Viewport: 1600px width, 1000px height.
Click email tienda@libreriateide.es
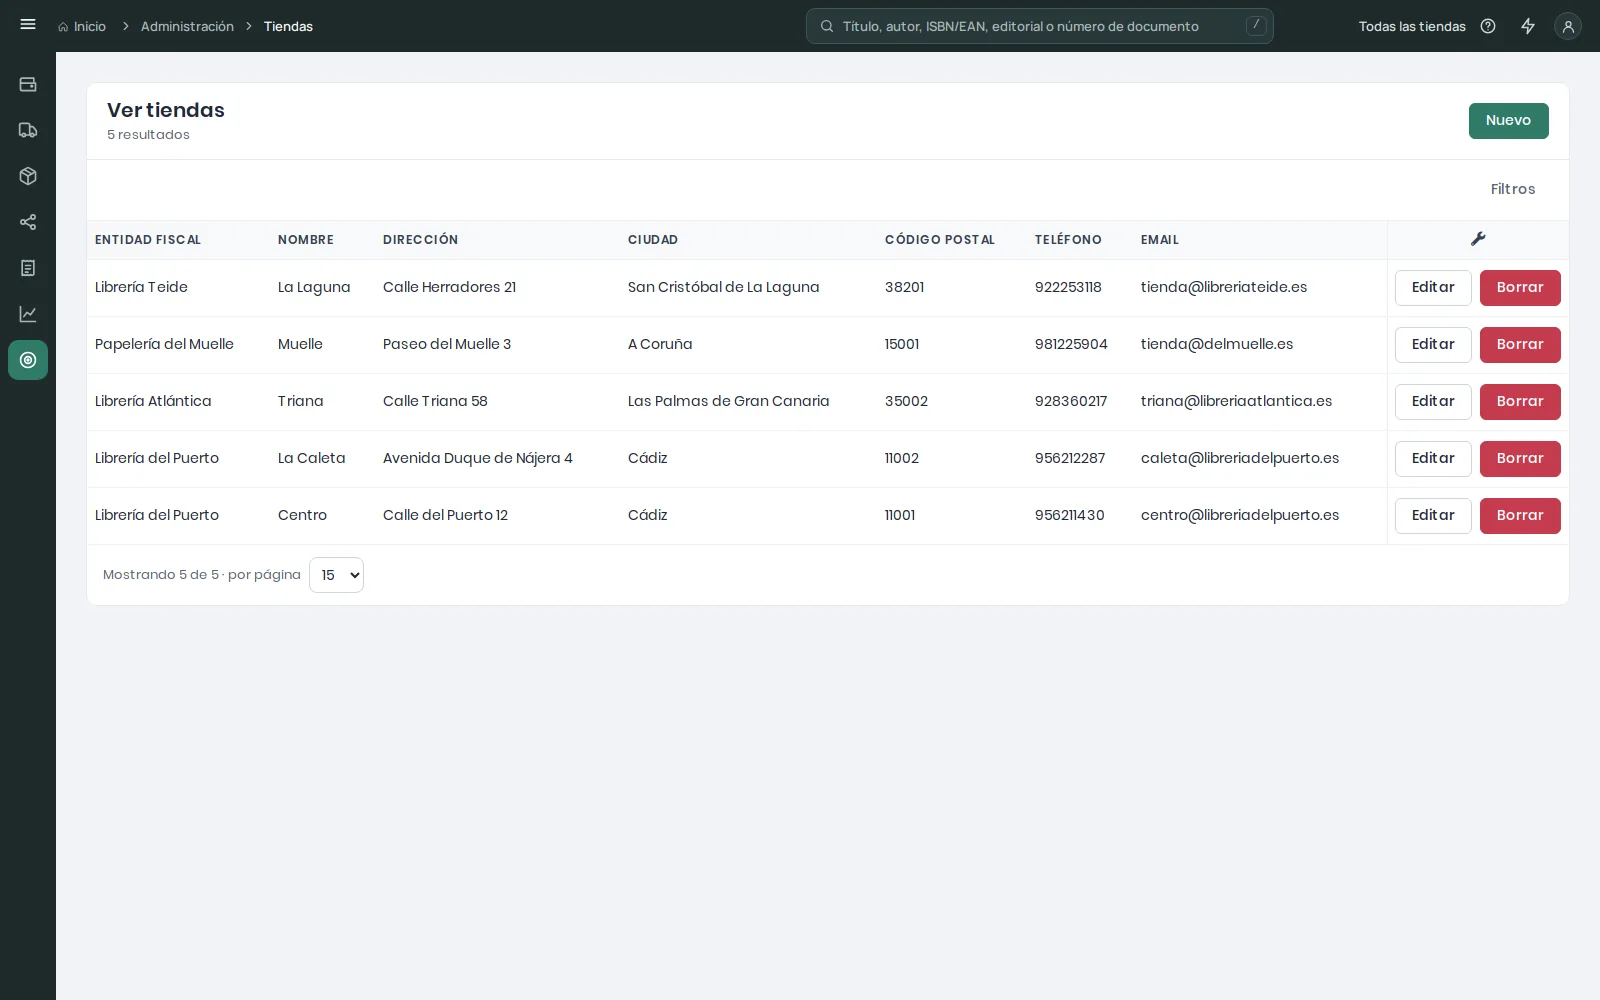pyautogui.click(x=1224, y=287)
